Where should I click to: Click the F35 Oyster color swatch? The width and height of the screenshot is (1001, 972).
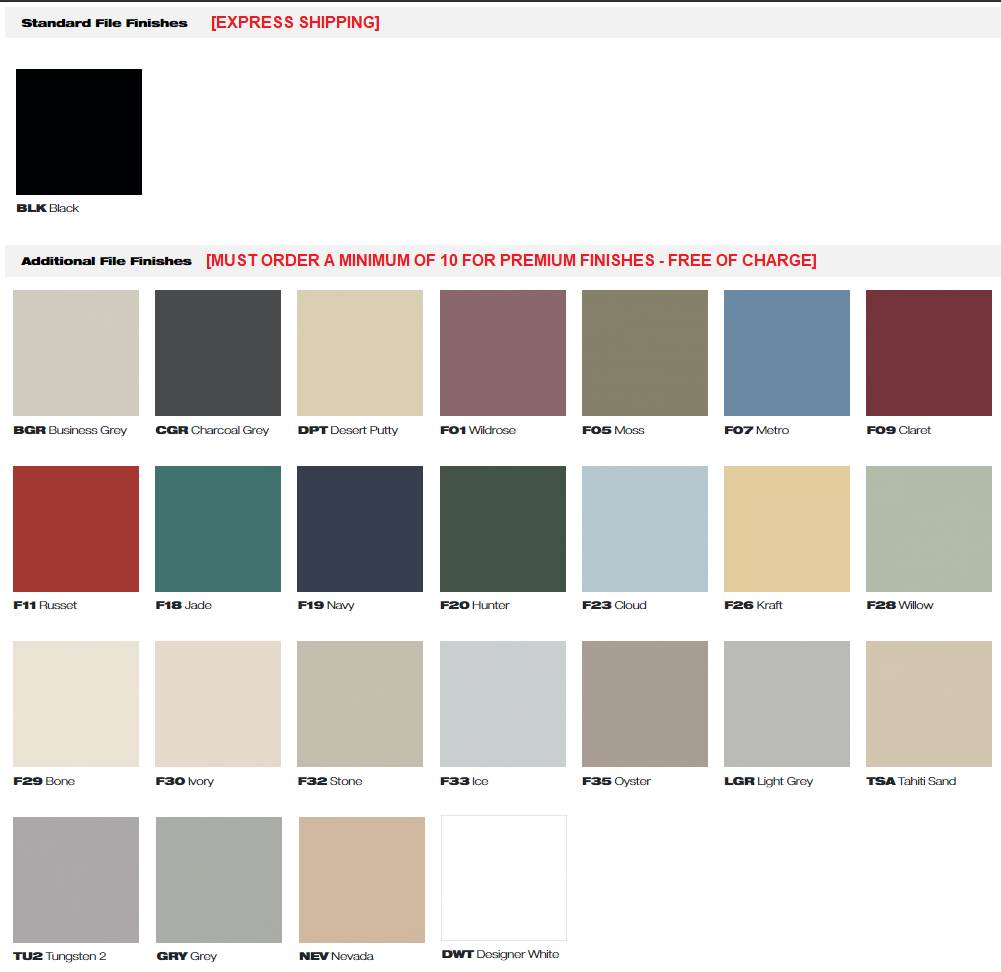click(x=645, y=704)
